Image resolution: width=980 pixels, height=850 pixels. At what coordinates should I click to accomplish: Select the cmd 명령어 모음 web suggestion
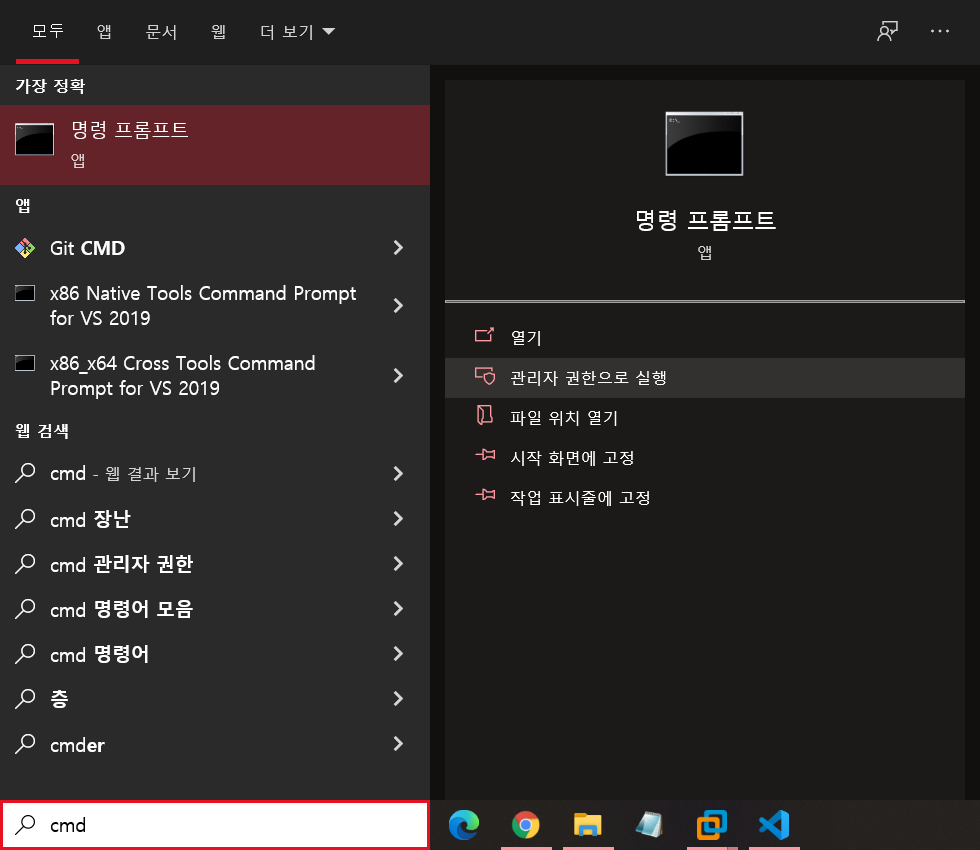pos(214,609)
